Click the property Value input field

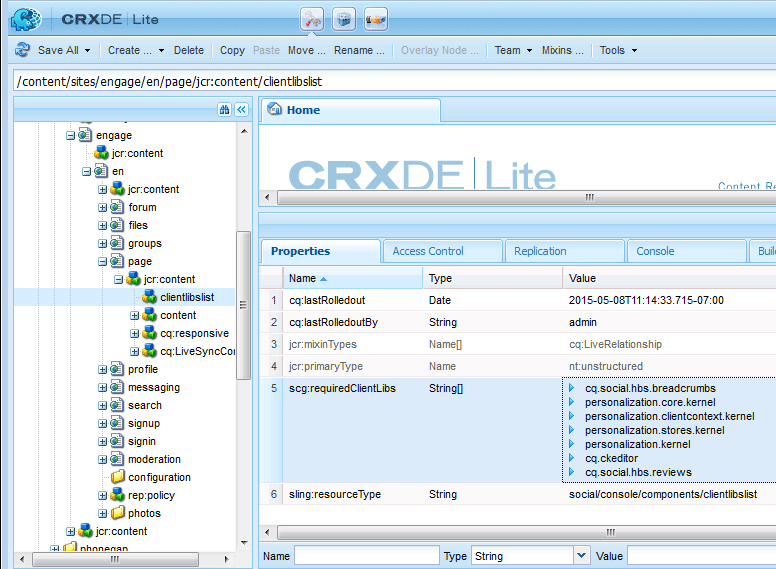pos(702,556)
